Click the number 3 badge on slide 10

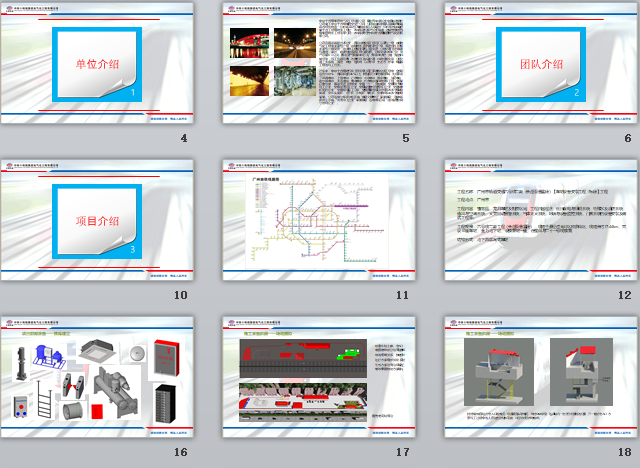click(x=132, y=250)
